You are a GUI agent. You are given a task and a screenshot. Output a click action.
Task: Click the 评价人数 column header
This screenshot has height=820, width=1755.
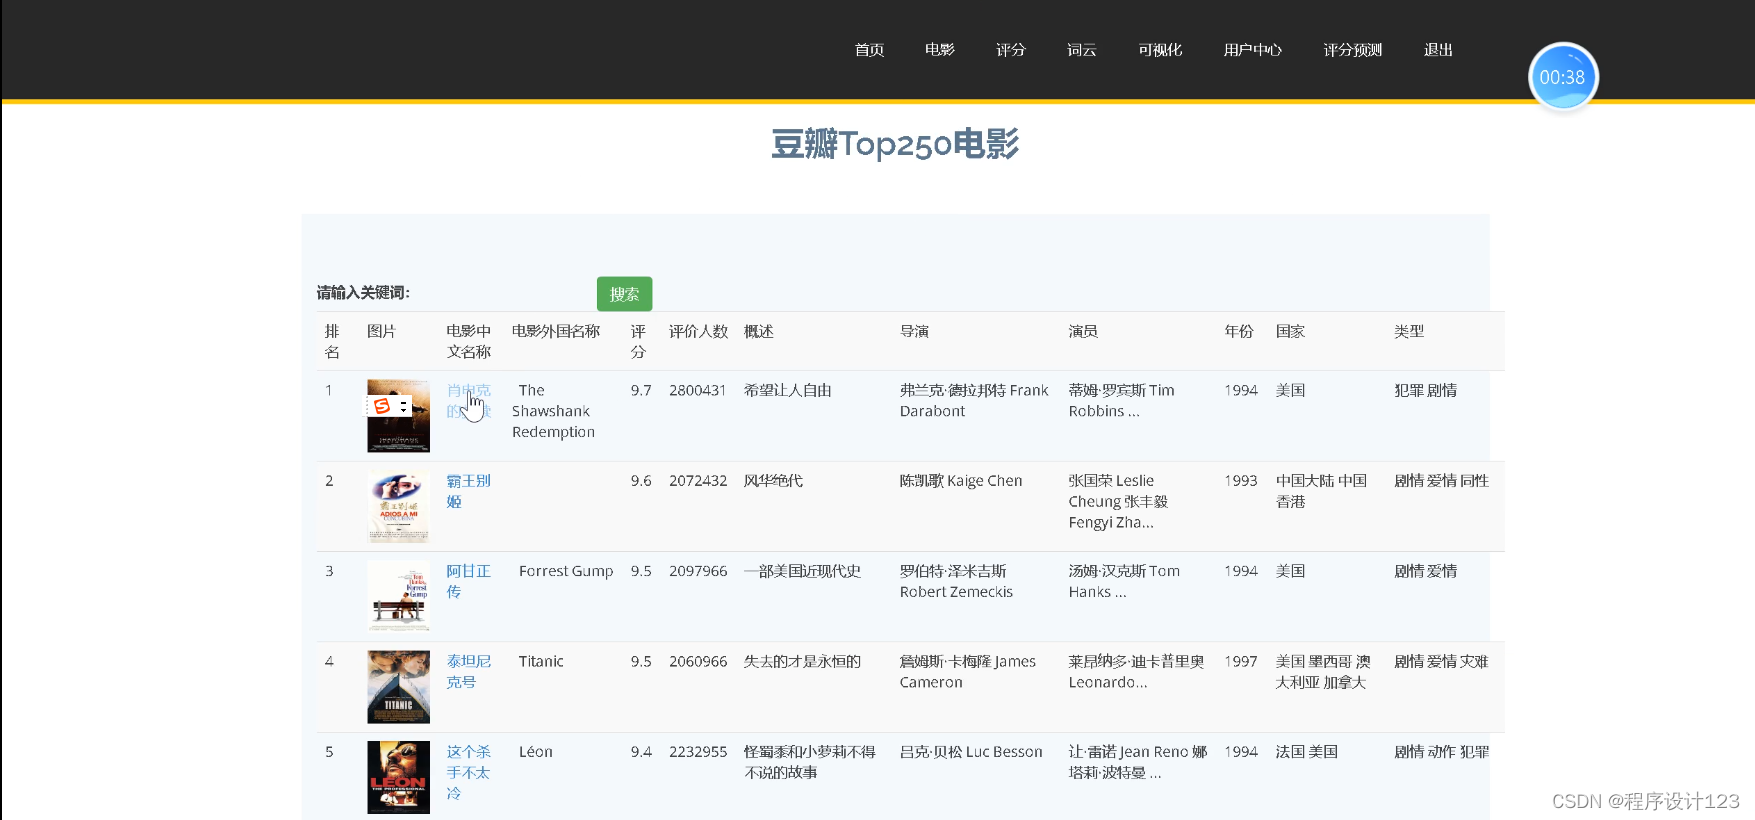[x=698, y=331]
